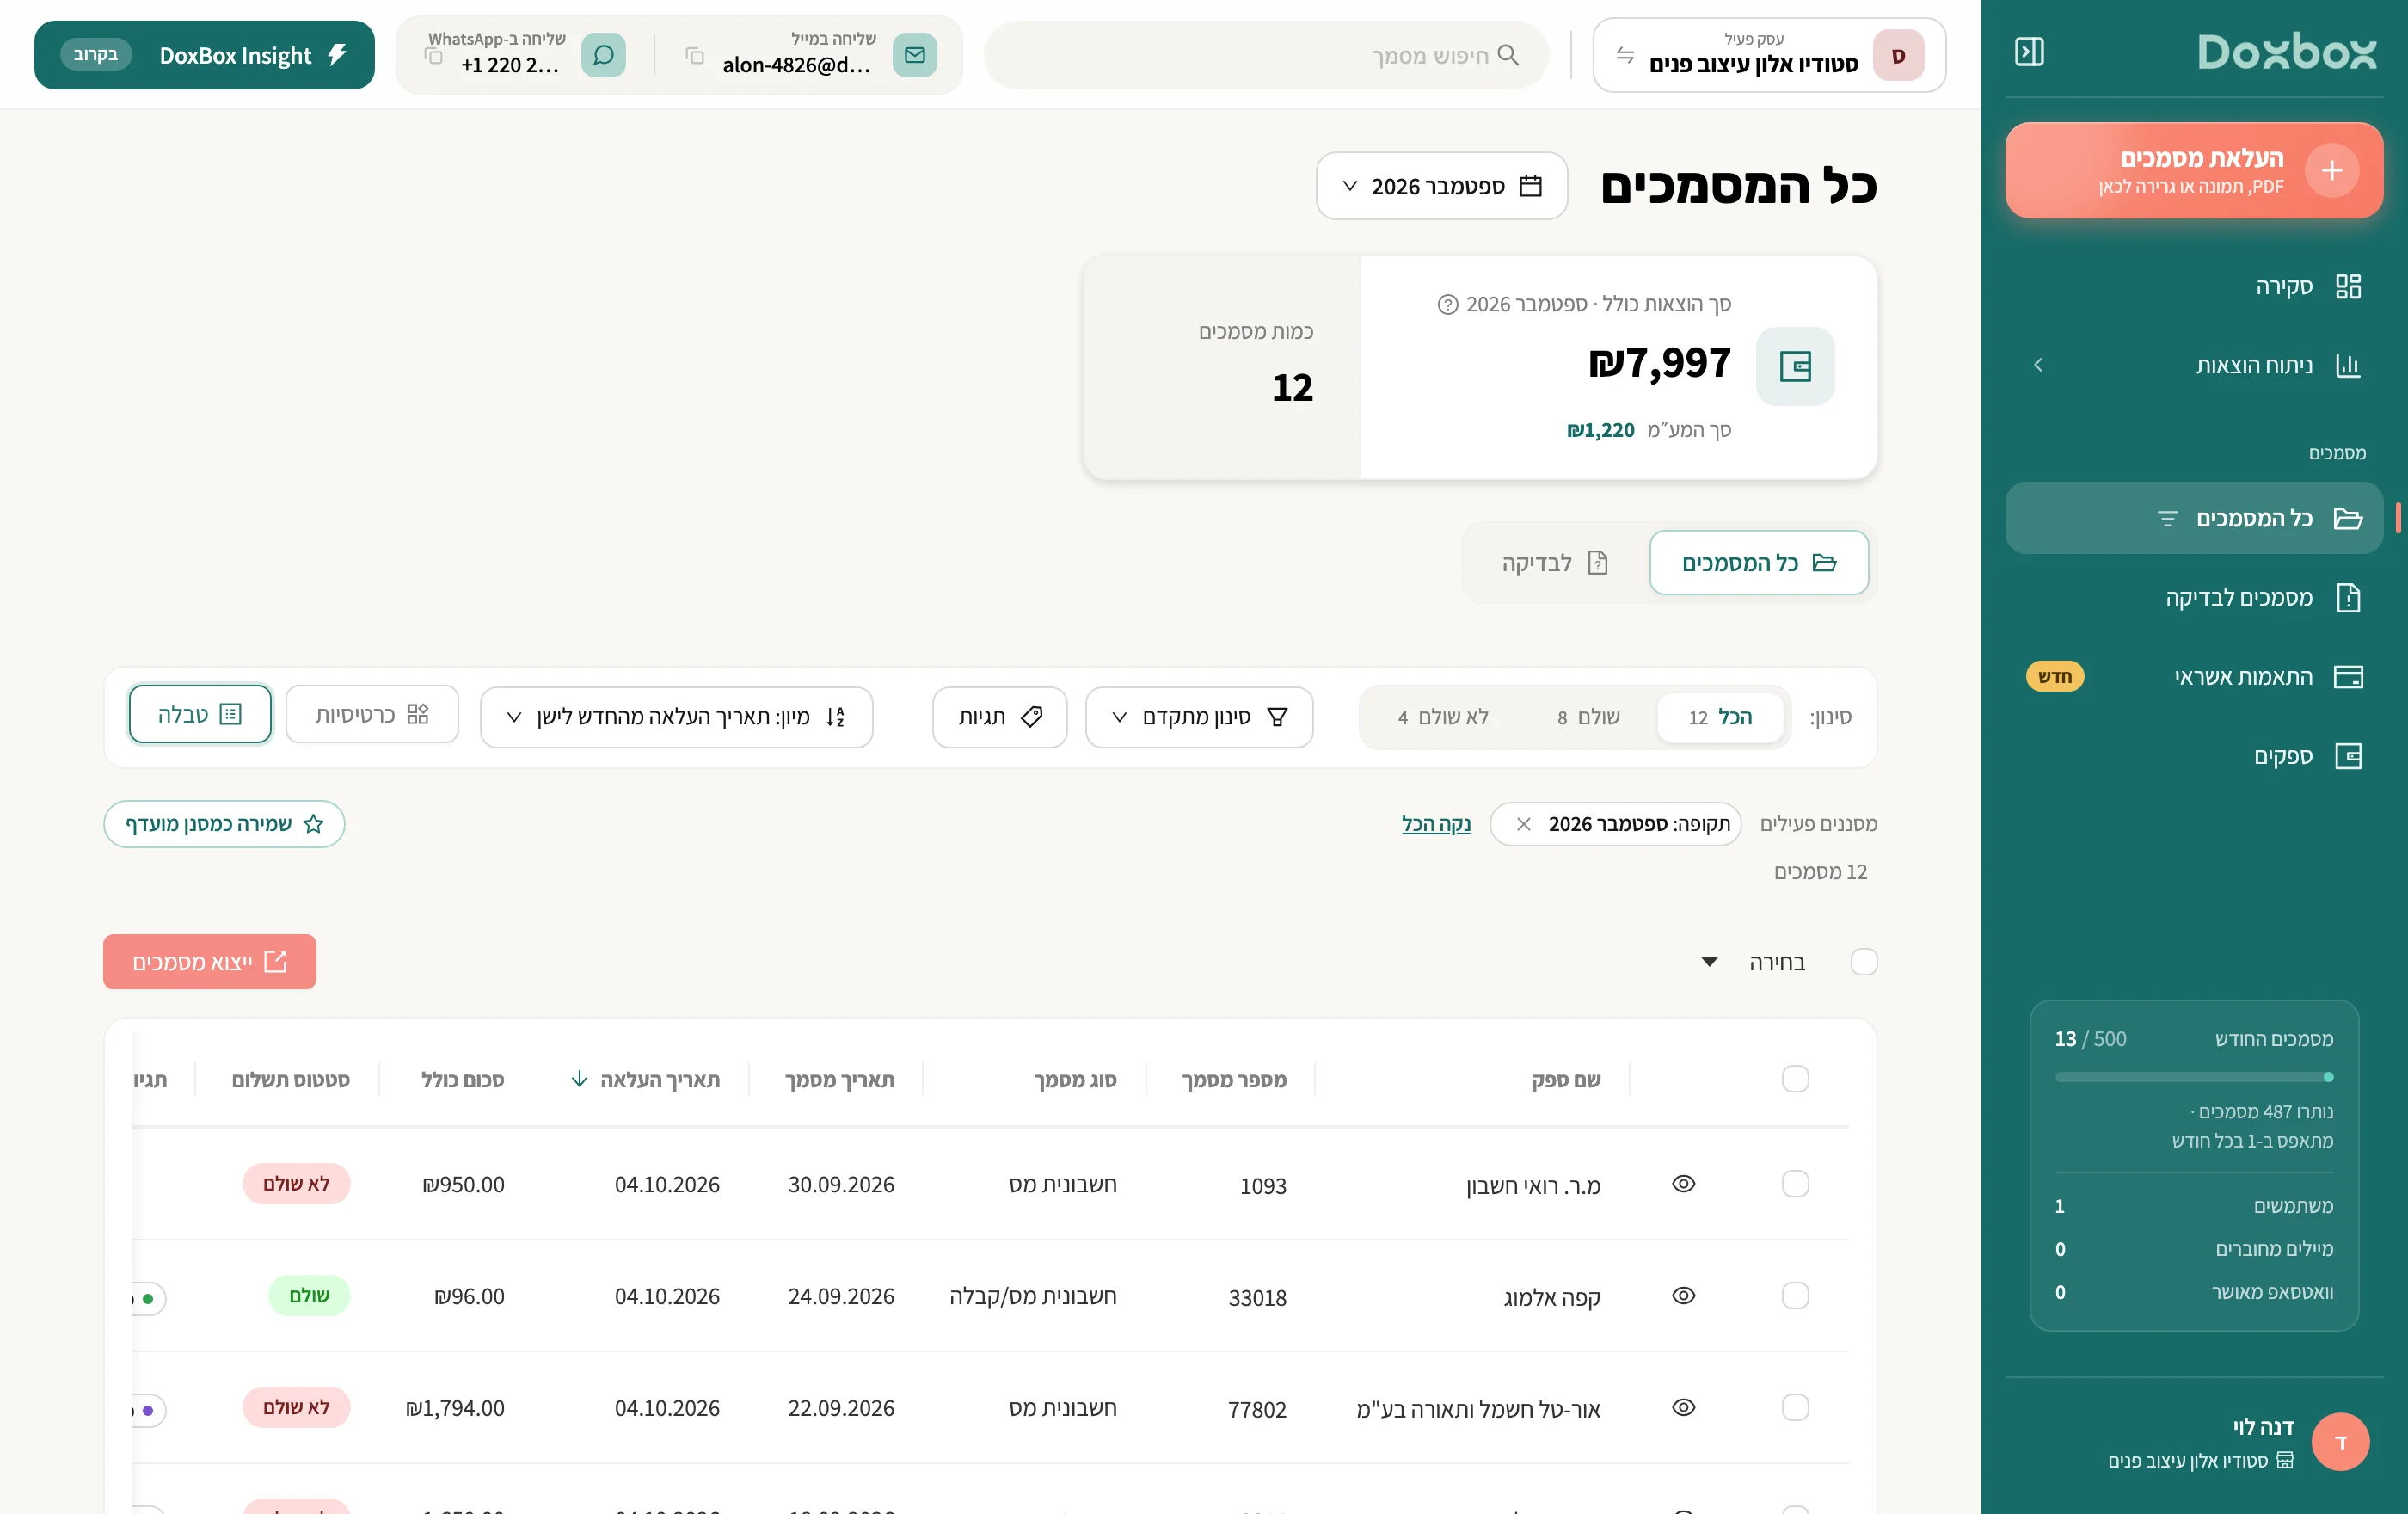Click the plus icon on העלאת מסמכים

(x=2332, y=170)
